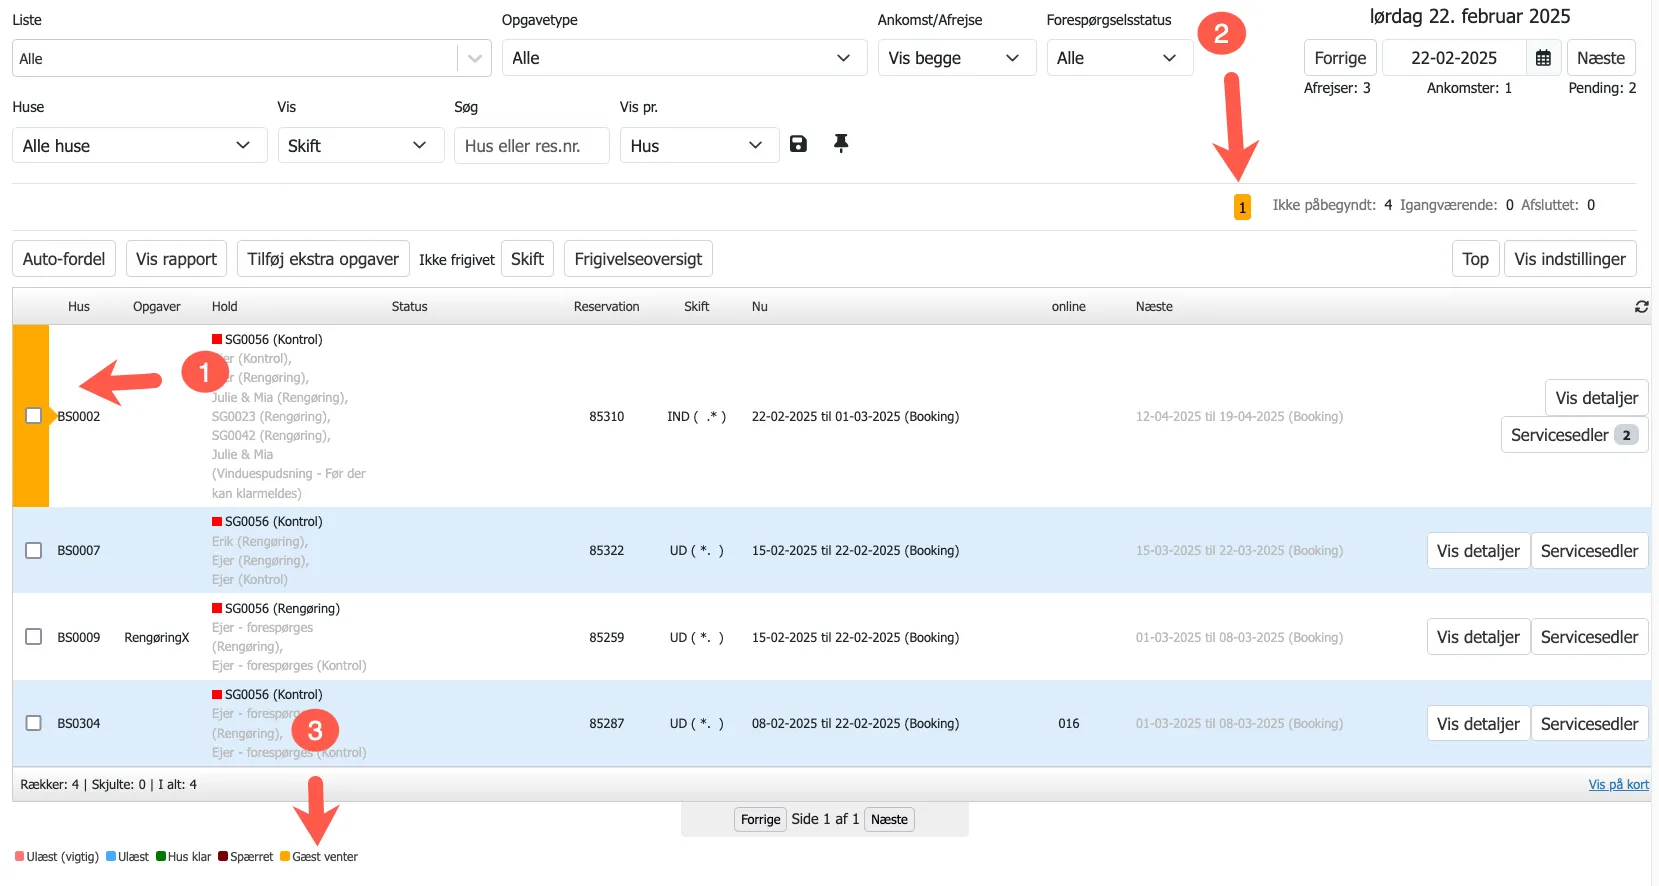Click the green Hus klar legend marker
Image resolution: width=1659 pixels, height=886 pixels.
click(161, 857)
